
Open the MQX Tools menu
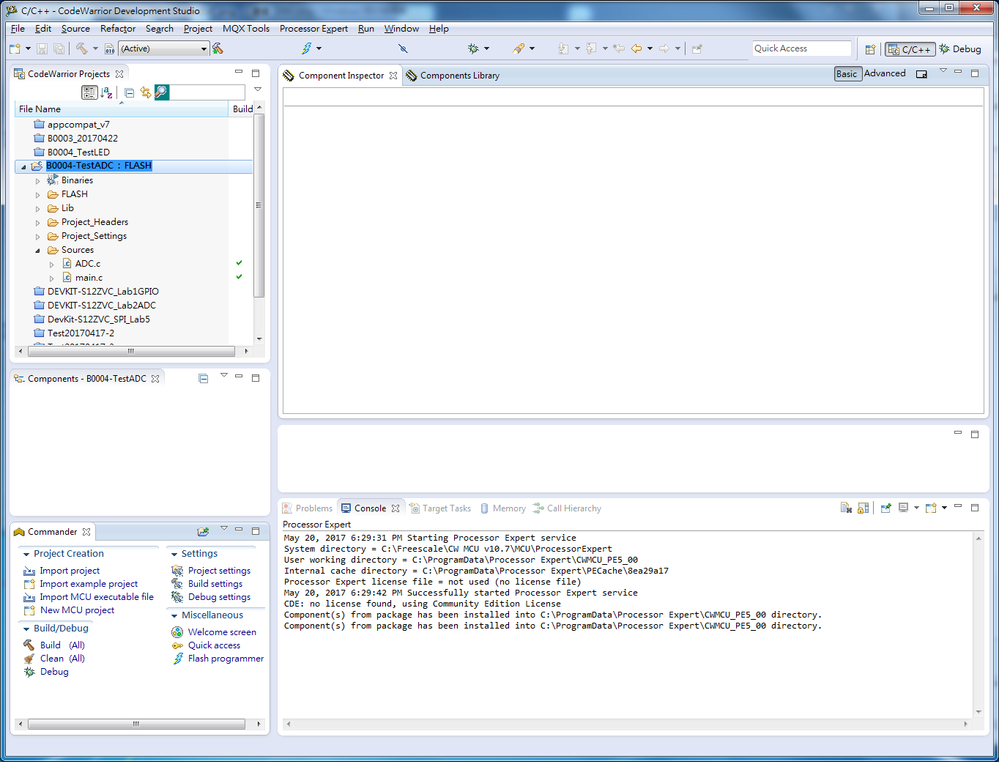click(x=246, y=29)
